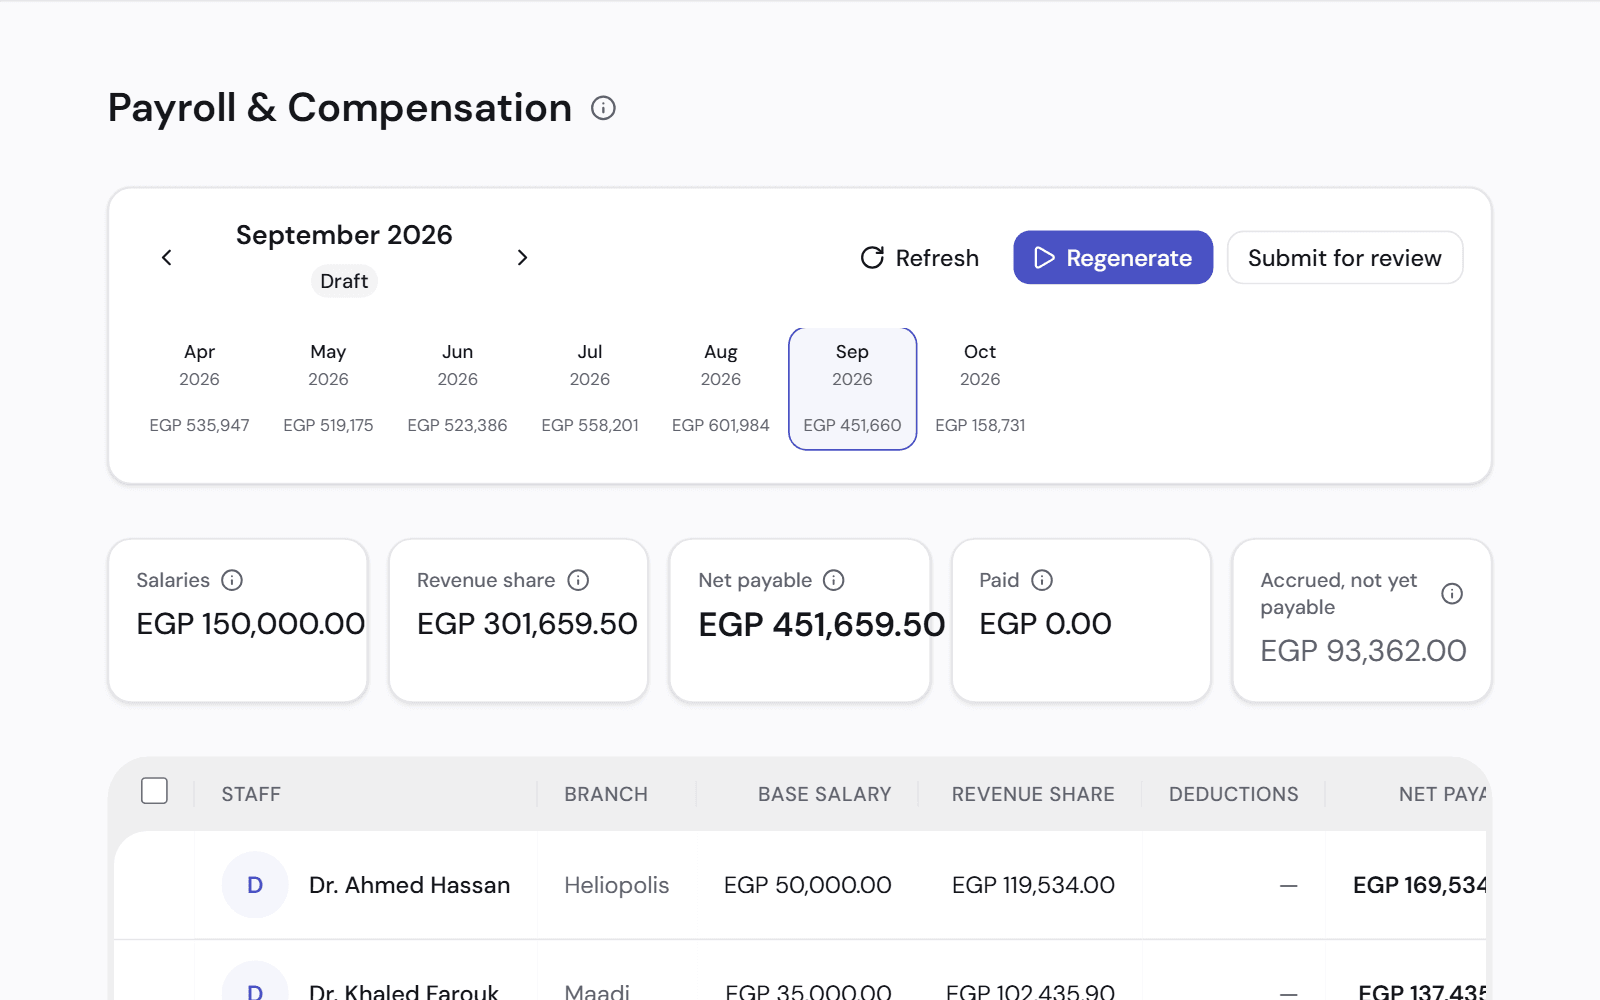Select the Aug 2026 period

(x=721, y=389)
